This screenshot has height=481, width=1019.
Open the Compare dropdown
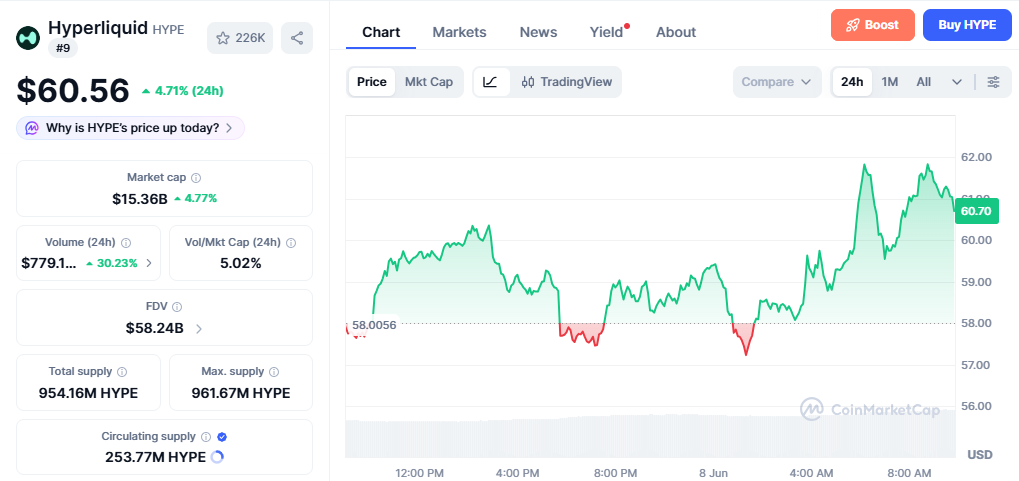coord(777,82)
